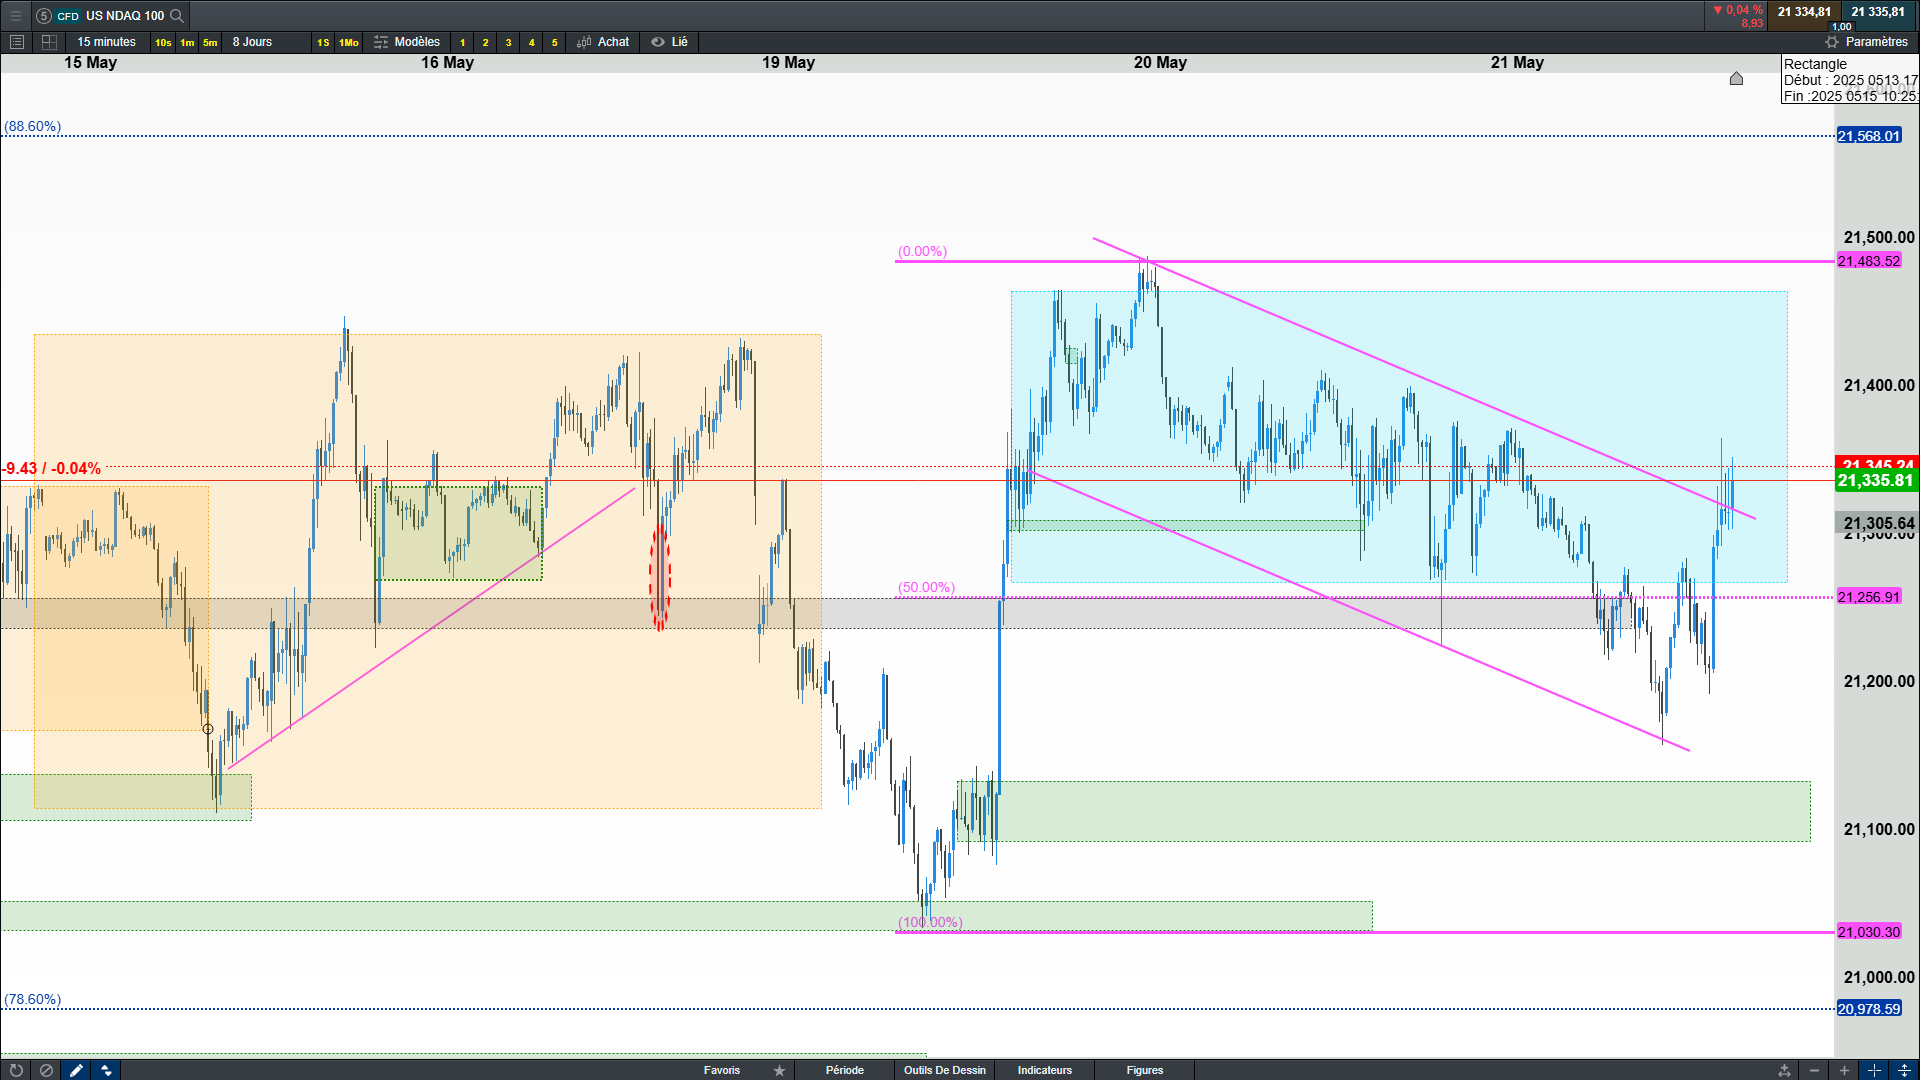Expand the Modèles templates menu

click(407, 42)
